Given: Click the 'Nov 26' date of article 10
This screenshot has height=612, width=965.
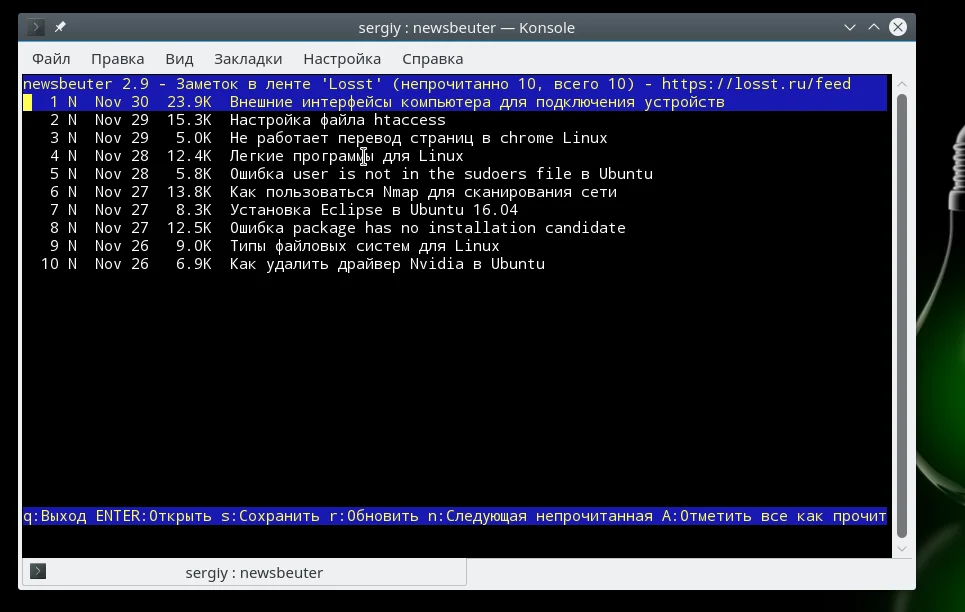Looking at the screenshot, I should (x=122, y=264).
